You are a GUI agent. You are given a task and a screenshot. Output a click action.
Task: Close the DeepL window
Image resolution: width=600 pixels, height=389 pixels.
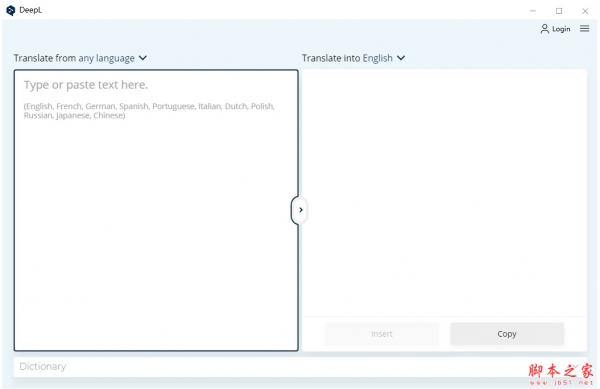click(x=585, y=11)
